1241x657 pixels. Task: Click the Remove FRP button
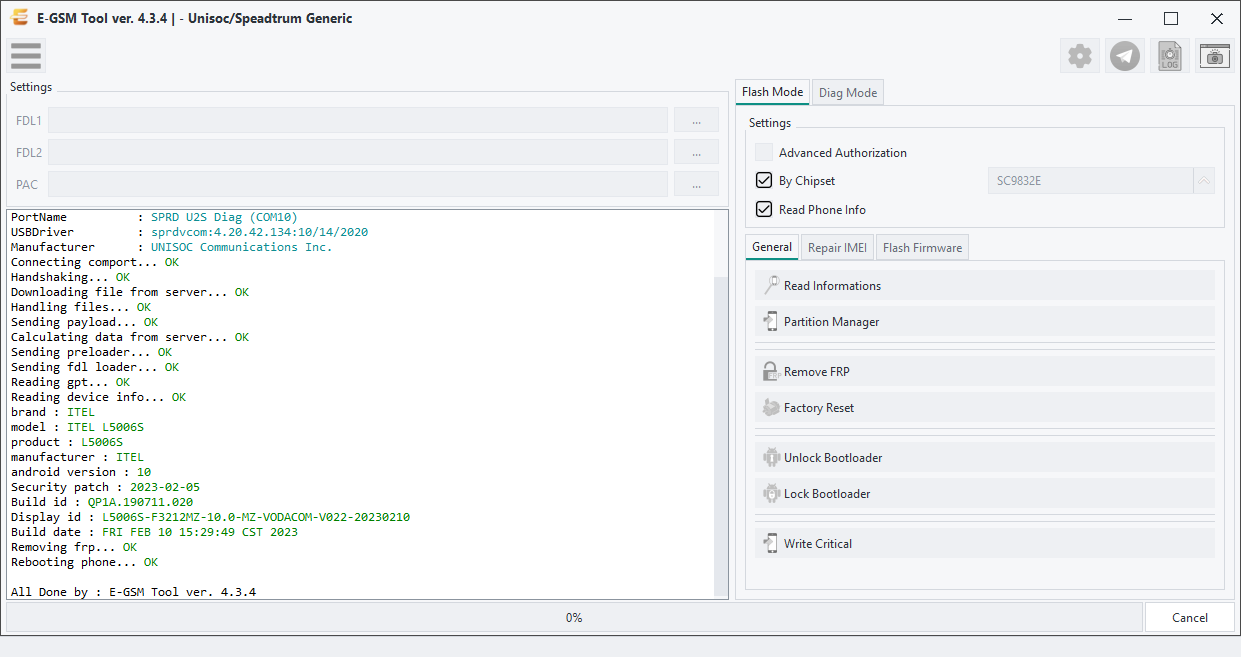pyautogui.click(x=985, y=371)
